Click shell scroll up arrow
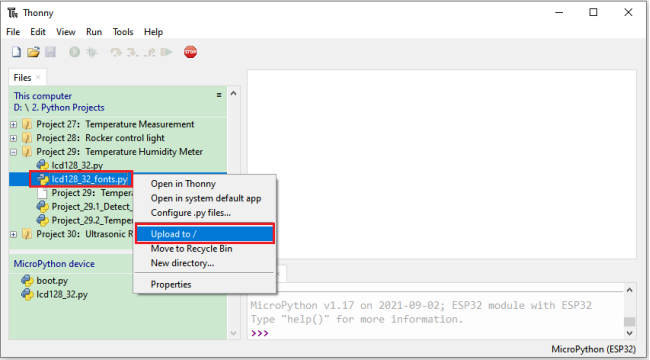Viewport: 650px width, 360px height. tap(630, 290)
